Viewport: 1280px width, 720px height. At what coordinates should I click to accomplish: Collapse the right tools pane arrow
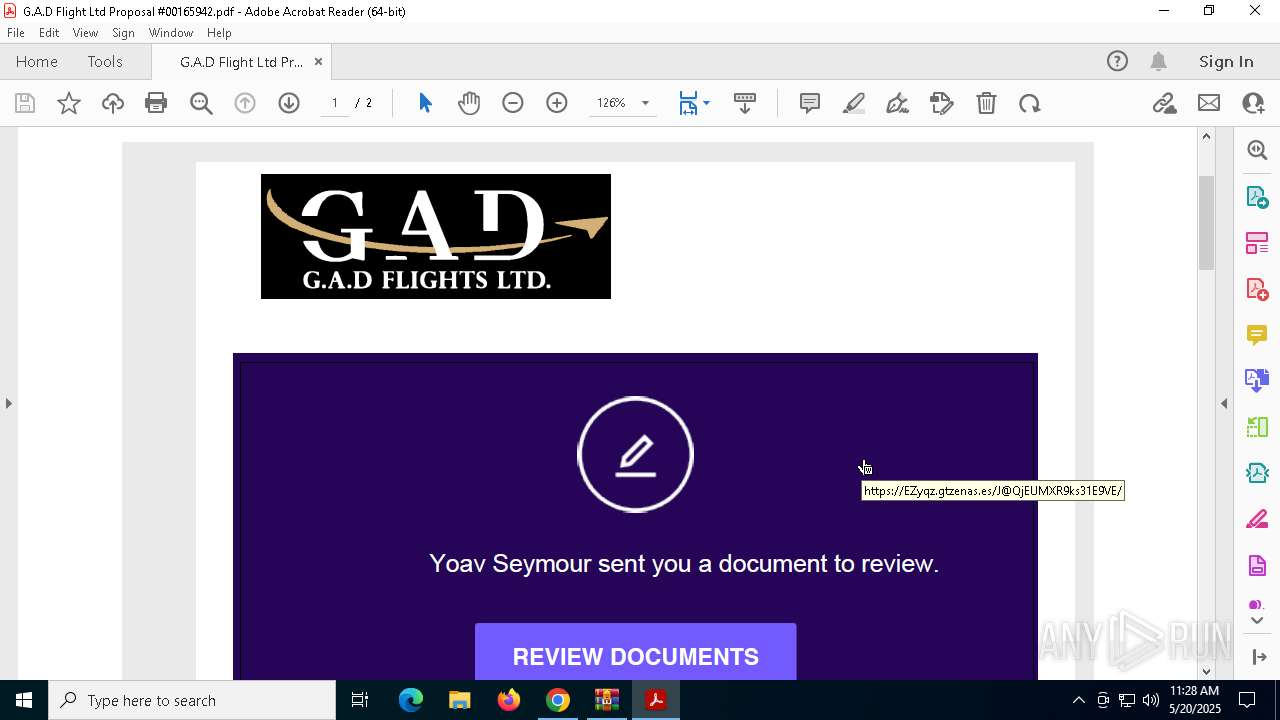[1224, 403]
